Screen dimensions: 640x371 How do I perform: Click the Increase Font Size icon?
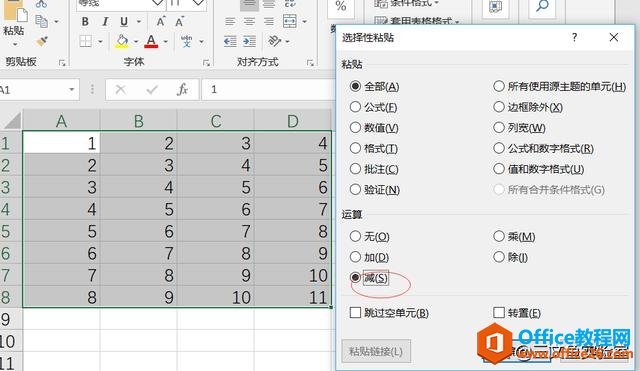(x=161, y=22)
